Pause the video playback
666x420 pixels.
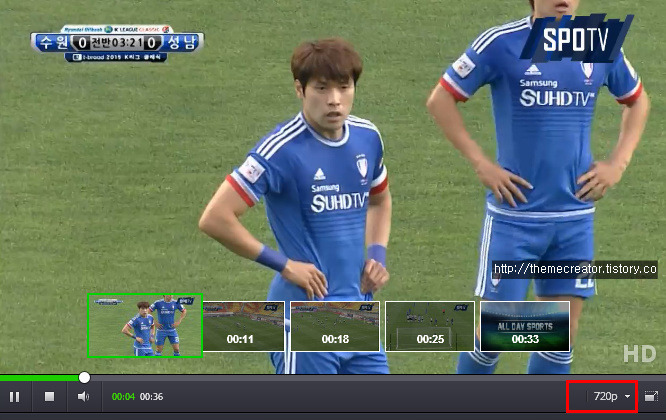14,397
